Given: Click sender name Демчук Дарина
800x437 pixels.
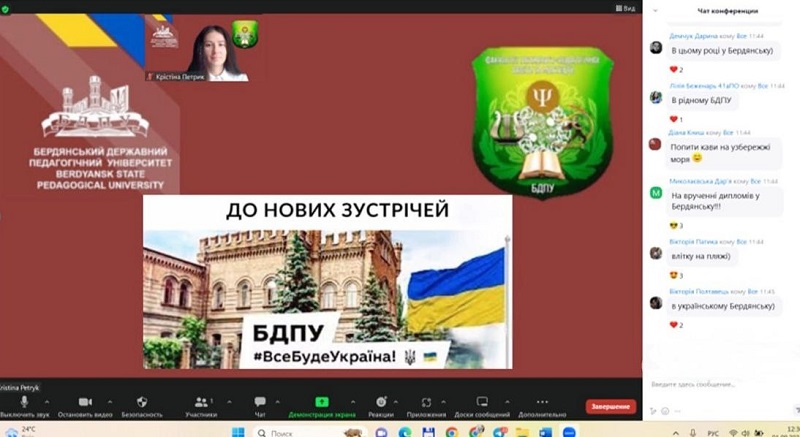Looking at the screenshot, I should 693,36.
